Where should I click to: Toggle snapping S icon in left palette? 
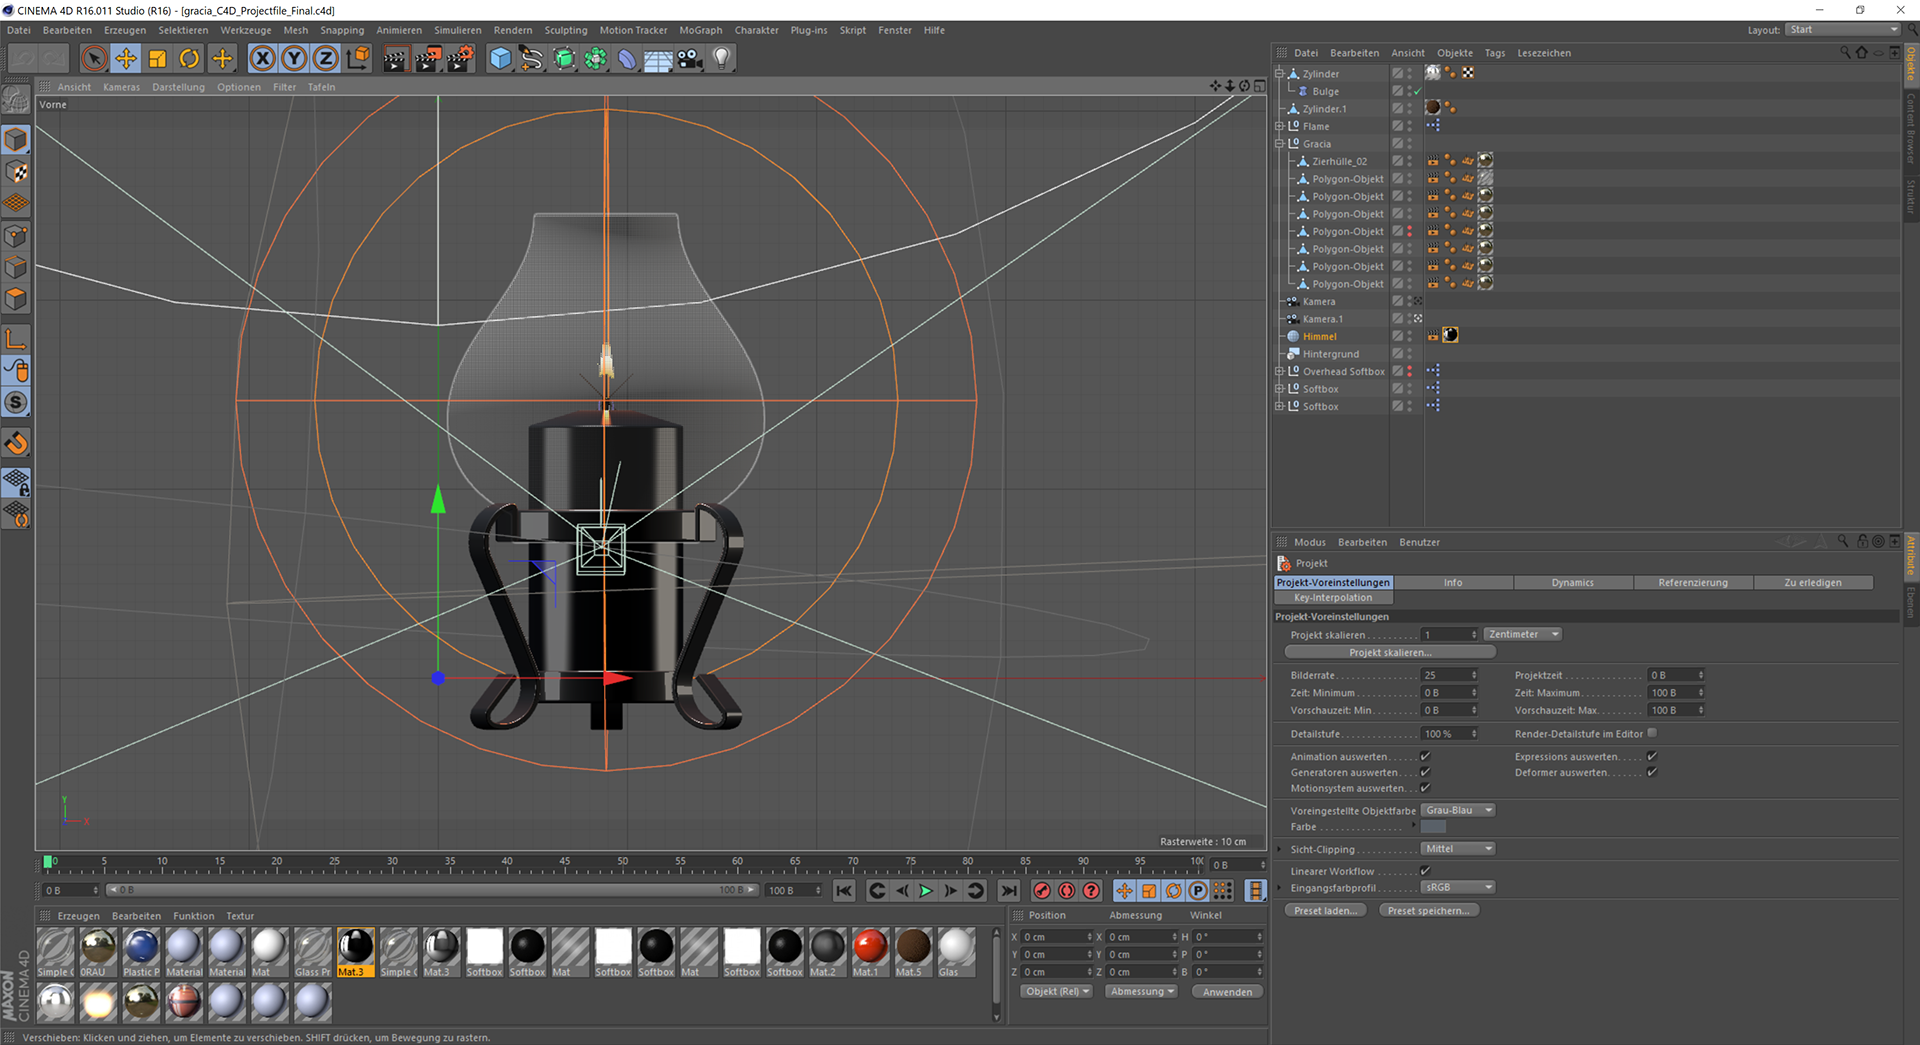point(16,403)
